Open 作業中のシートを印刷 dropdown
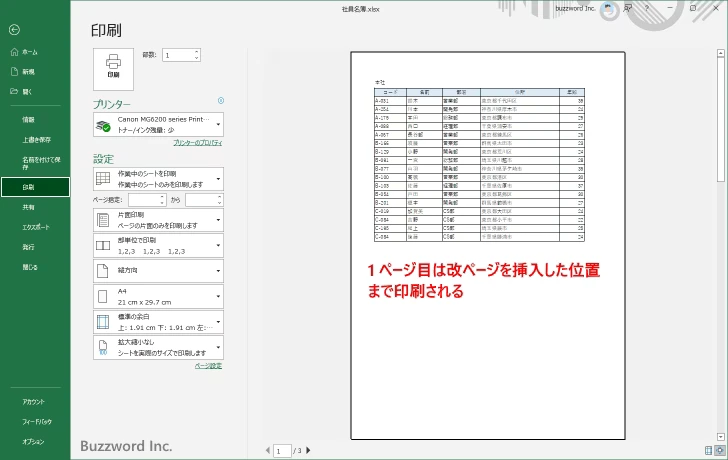The image size is (728, 460). coord(158,179)
